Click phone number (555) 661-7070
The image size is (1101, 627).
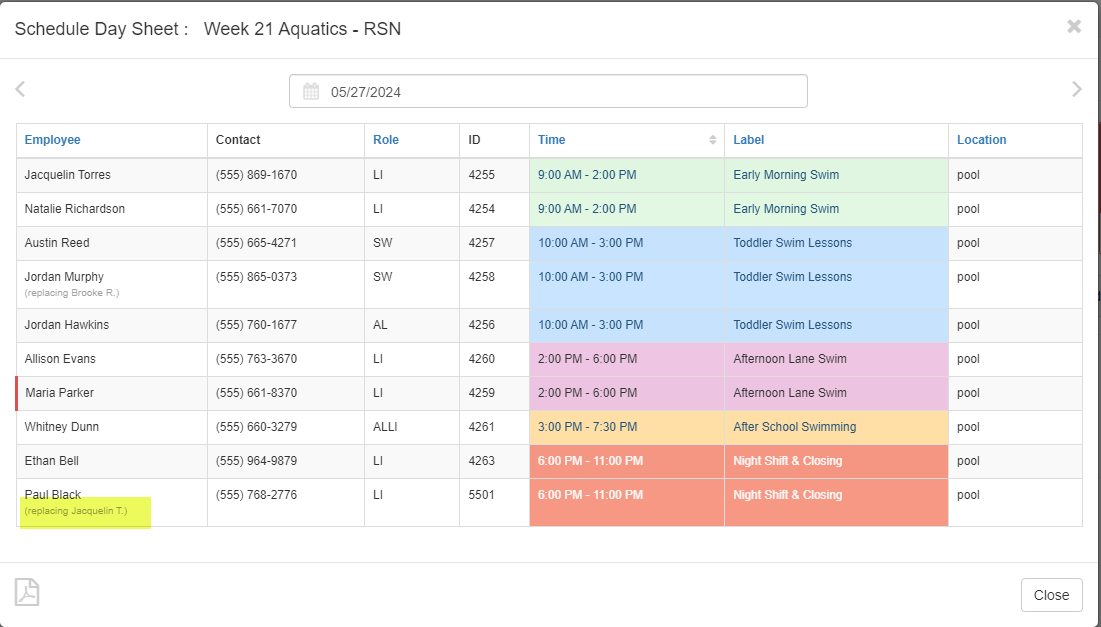tap(256, 209)
